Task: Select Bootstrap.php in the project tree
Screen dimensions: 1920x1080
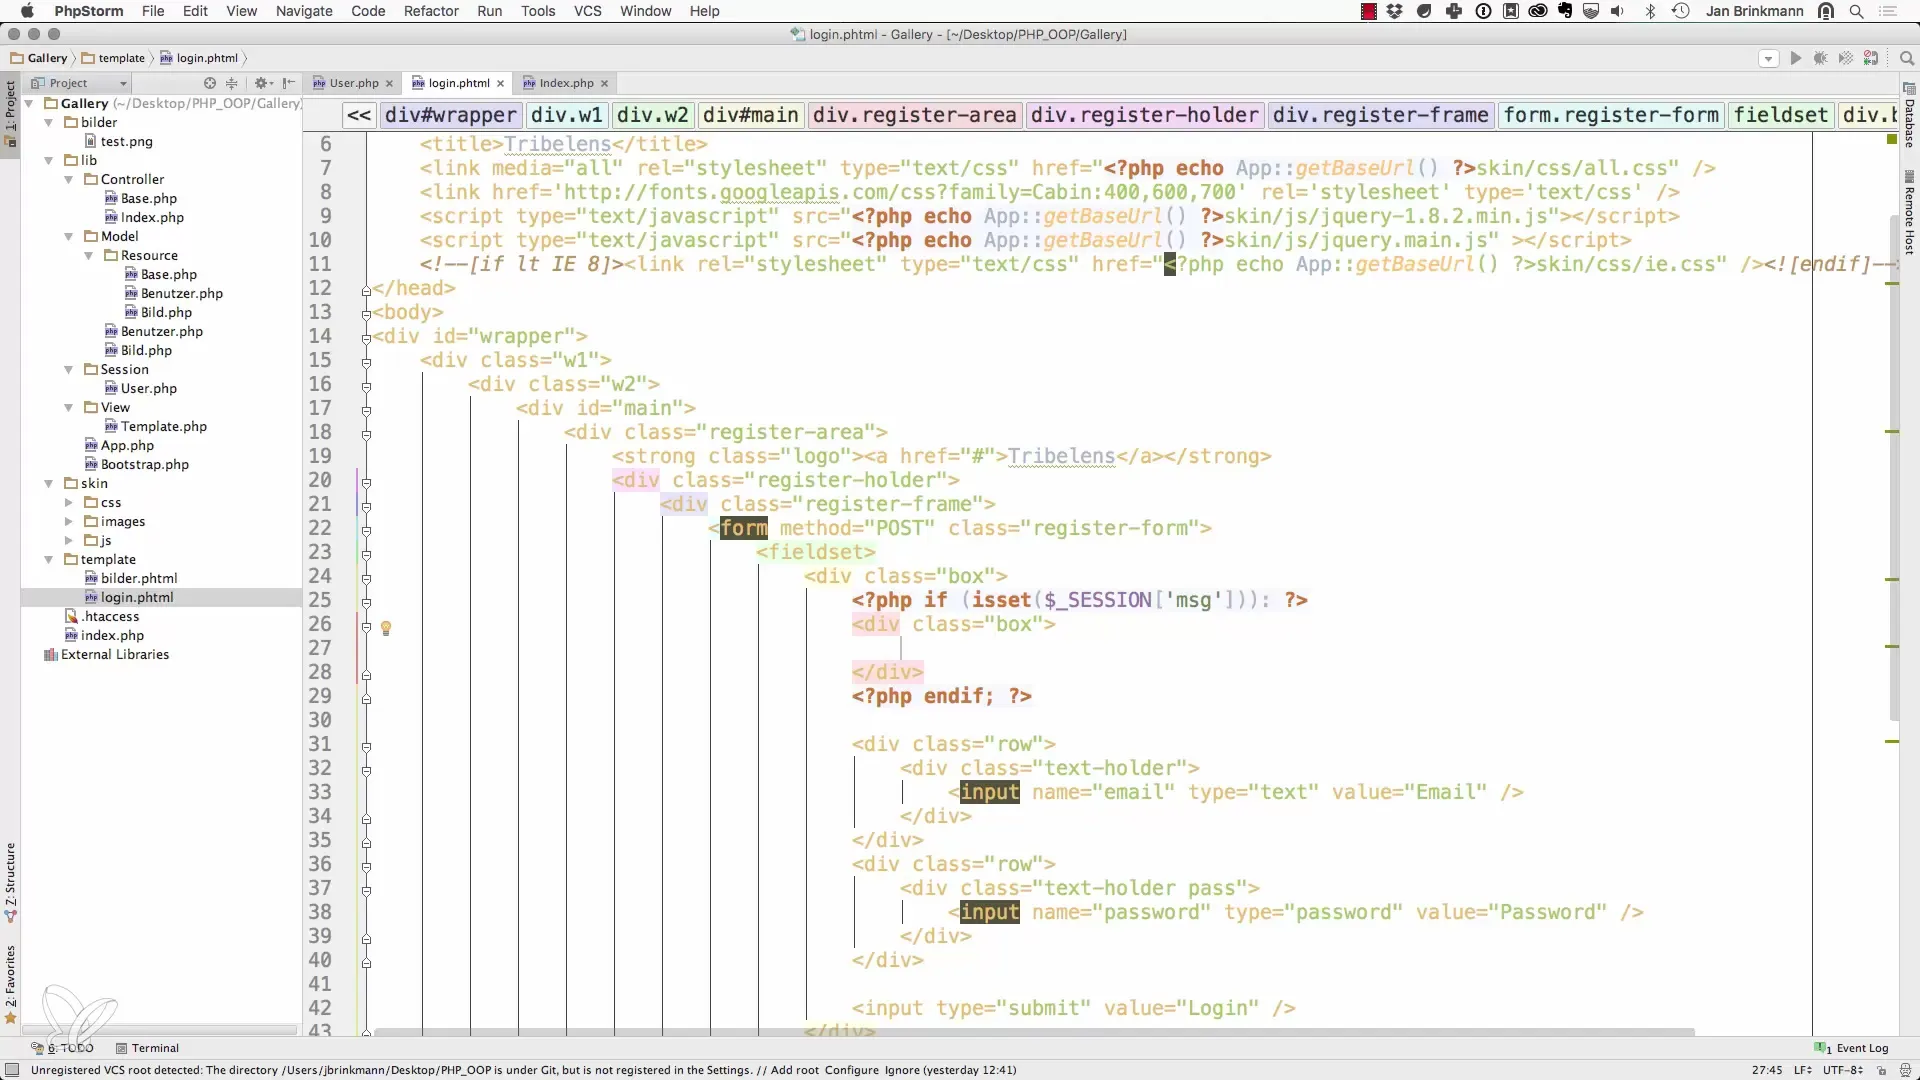Action: (x=144, y=464)
